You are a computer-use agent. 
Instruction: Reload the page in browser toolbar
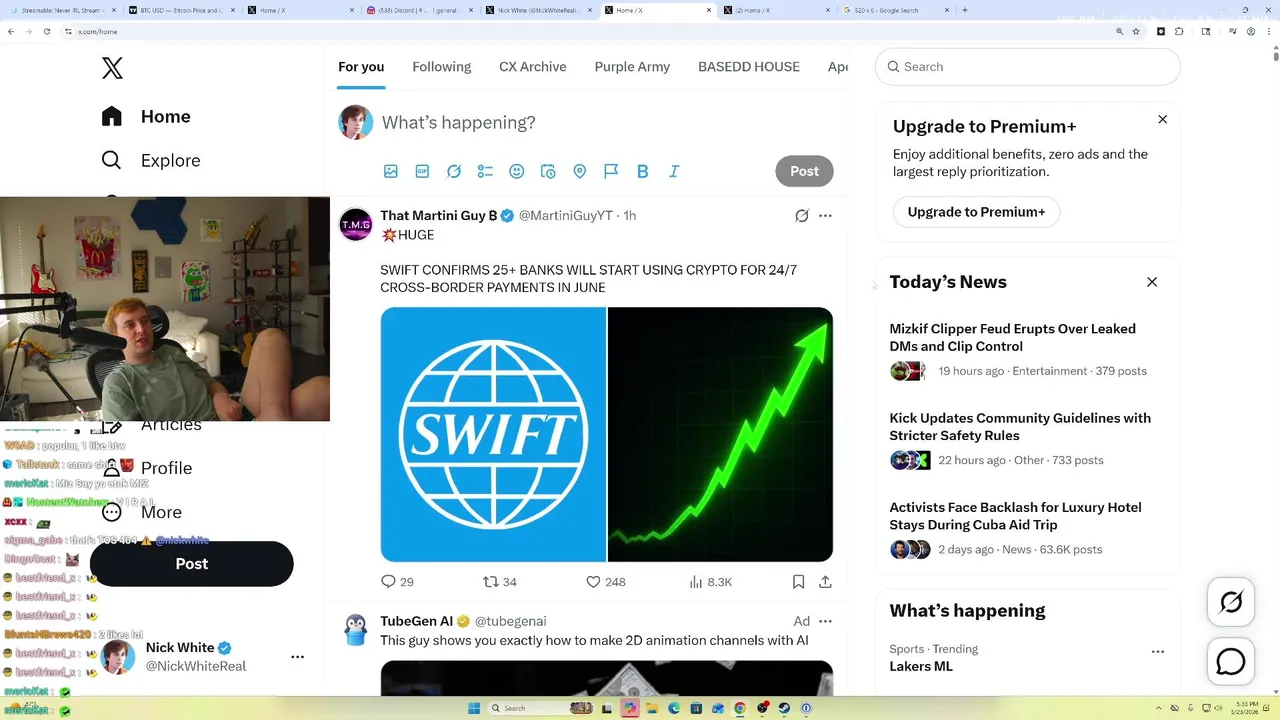point(46,31)
